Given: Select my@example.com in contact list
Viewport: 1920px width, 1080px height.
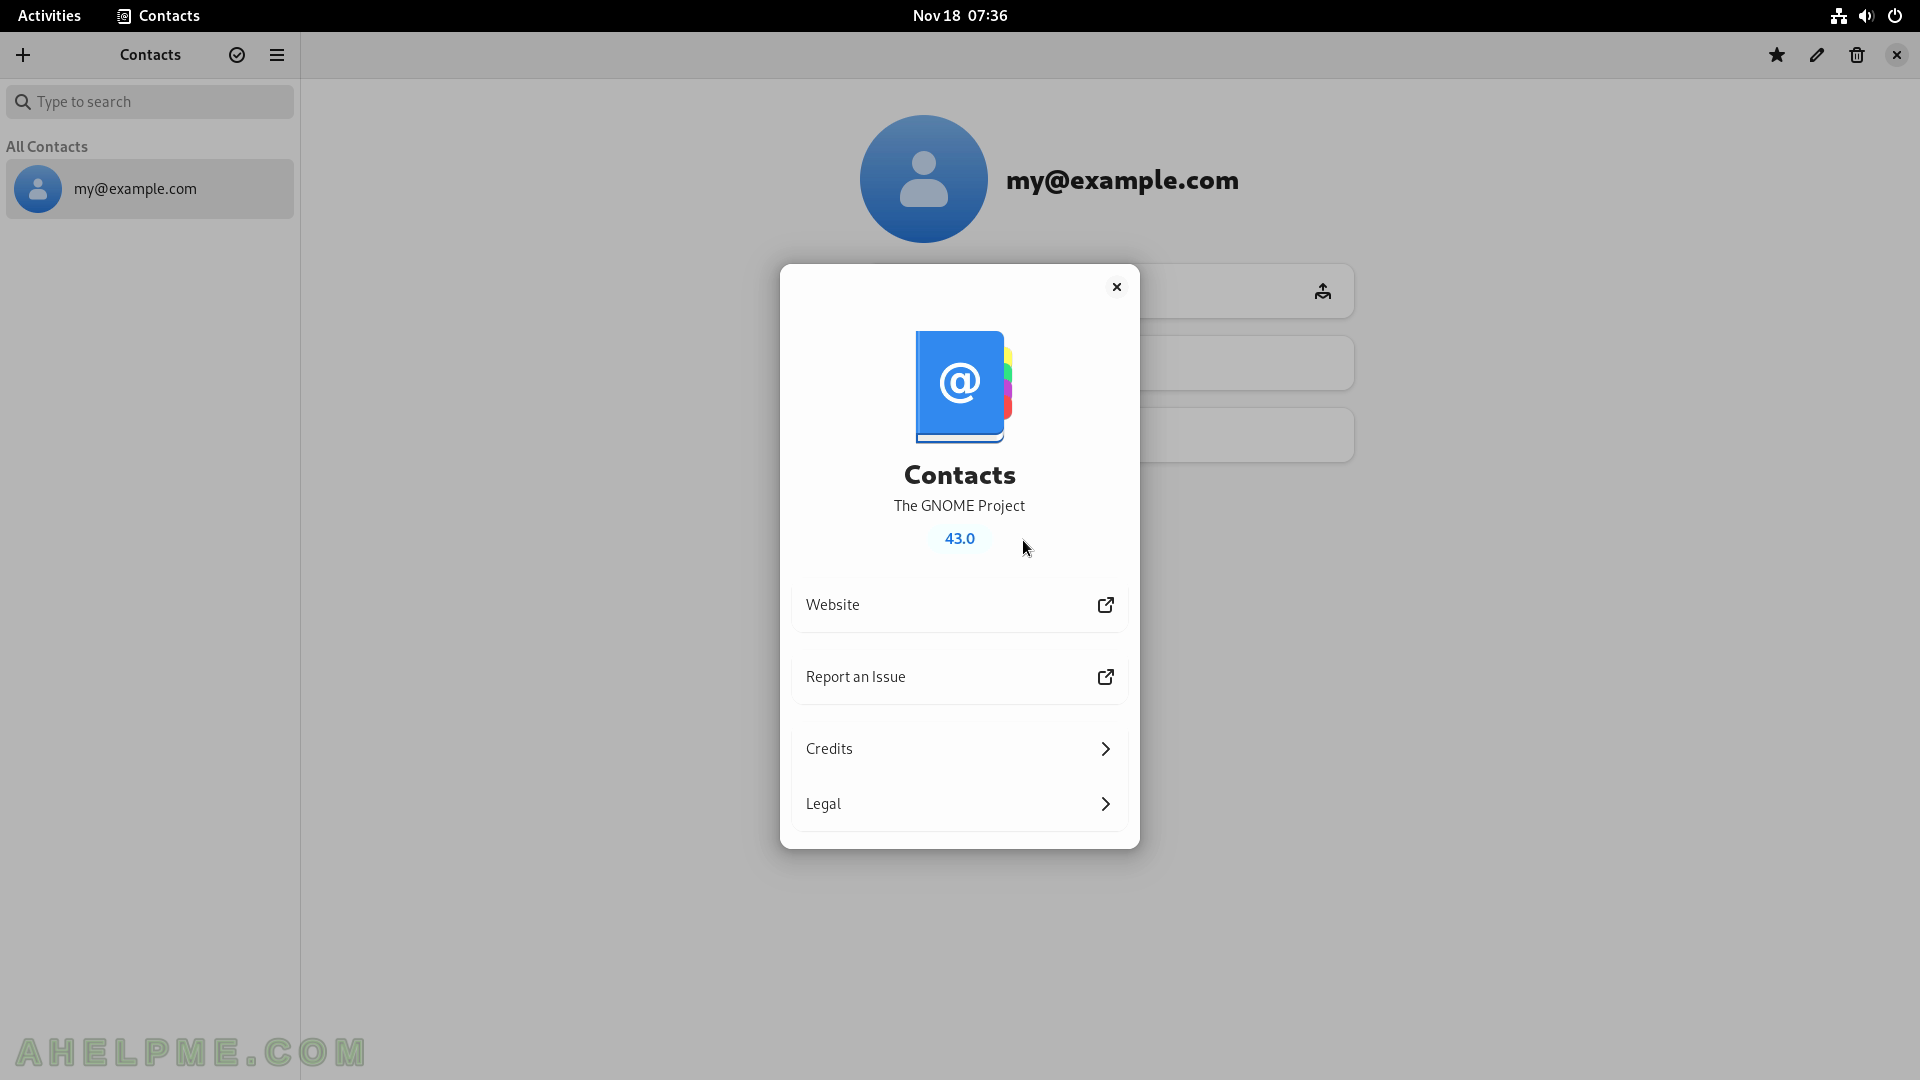Looking at the screenshot, I should point(150,189).
